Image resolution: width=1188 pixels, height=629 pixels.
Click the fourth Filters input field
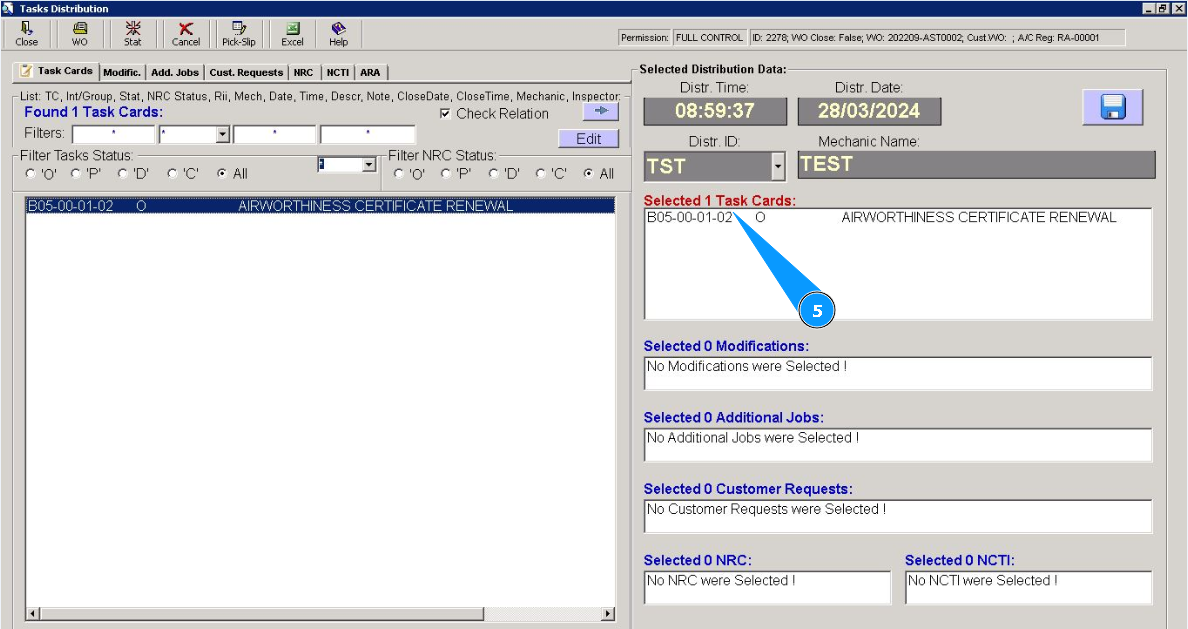coord(367,135)
